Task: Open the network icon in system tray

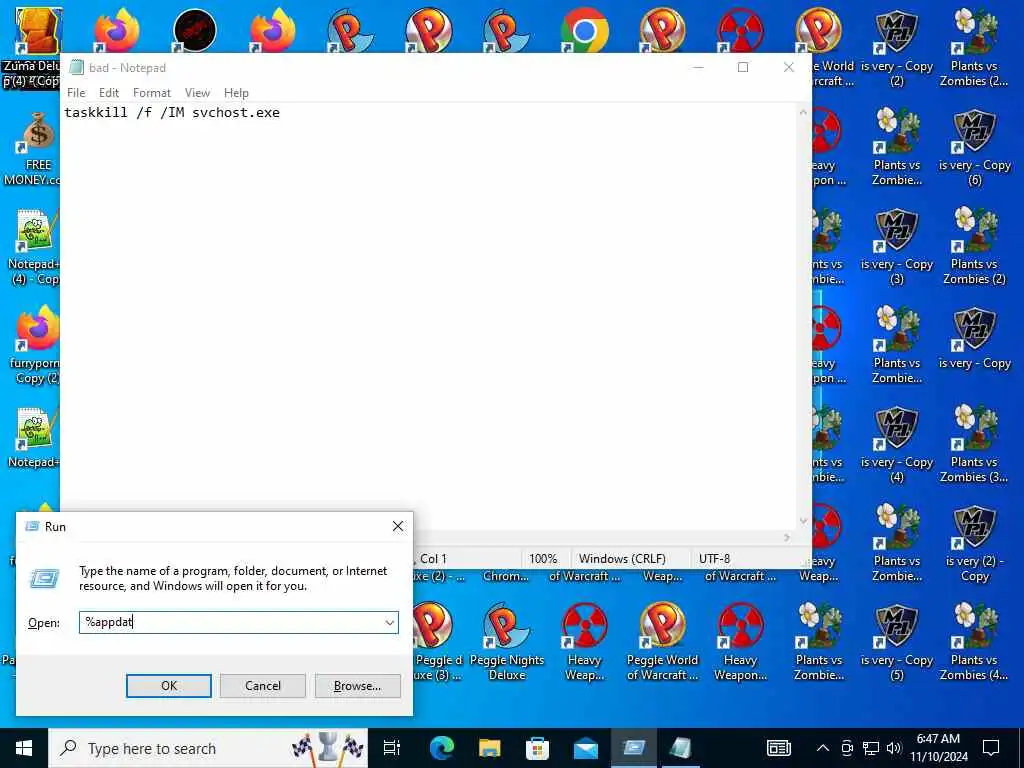Action: pyautogui.click(x=871, y=748)
